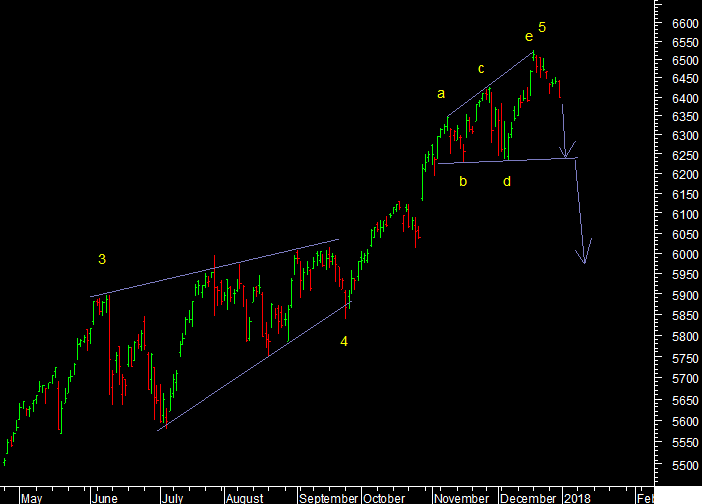This screenshot has width=702, height=504.
Task: Select the yellow 'e' wave label
Action: [x=529, y=38]
